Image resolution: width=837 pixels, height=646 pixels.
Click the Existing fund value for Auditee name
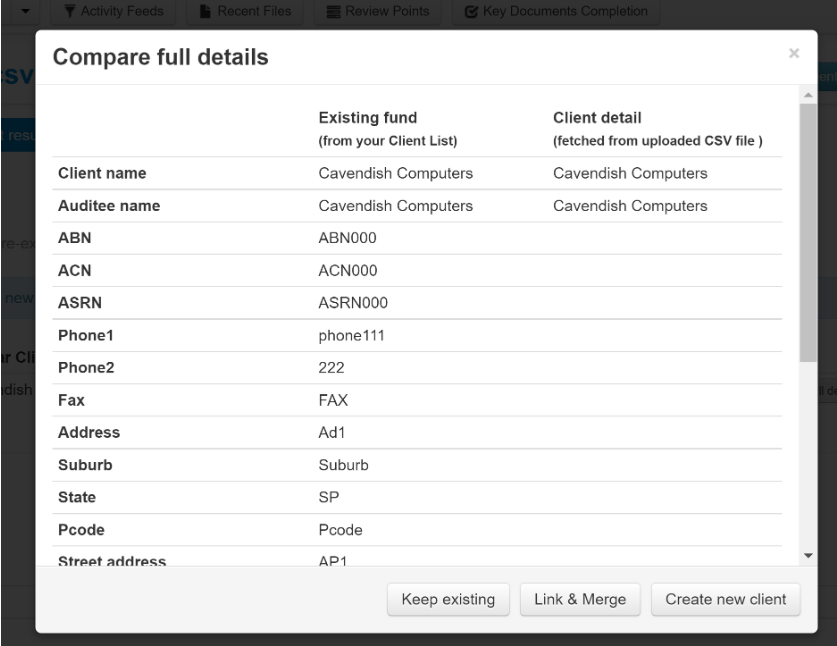click(395, 206)
